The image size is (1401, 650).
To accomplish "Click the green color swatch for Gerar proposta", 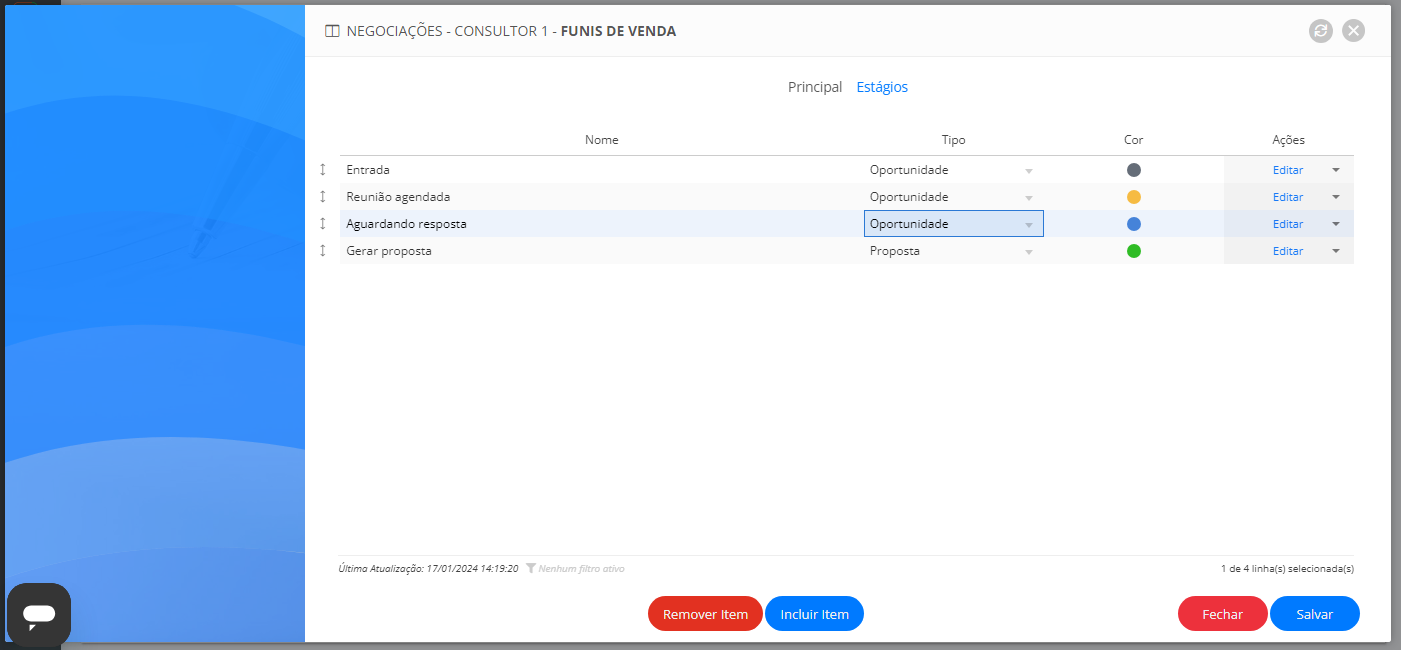I will tap(1133, 251).
